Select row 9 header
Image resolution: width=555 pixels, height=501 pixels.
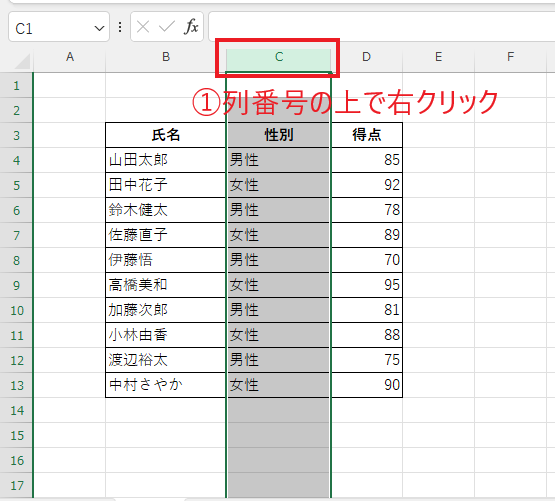pyautogui.click(x=16, y=285)
